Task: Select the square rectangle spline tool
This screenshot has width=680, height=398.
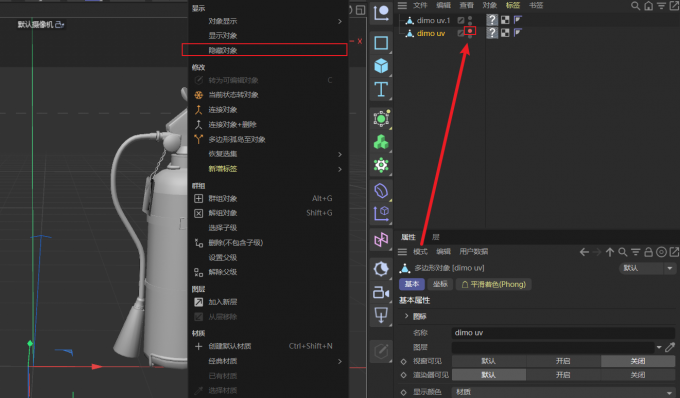Action: [x=381, y=43]
